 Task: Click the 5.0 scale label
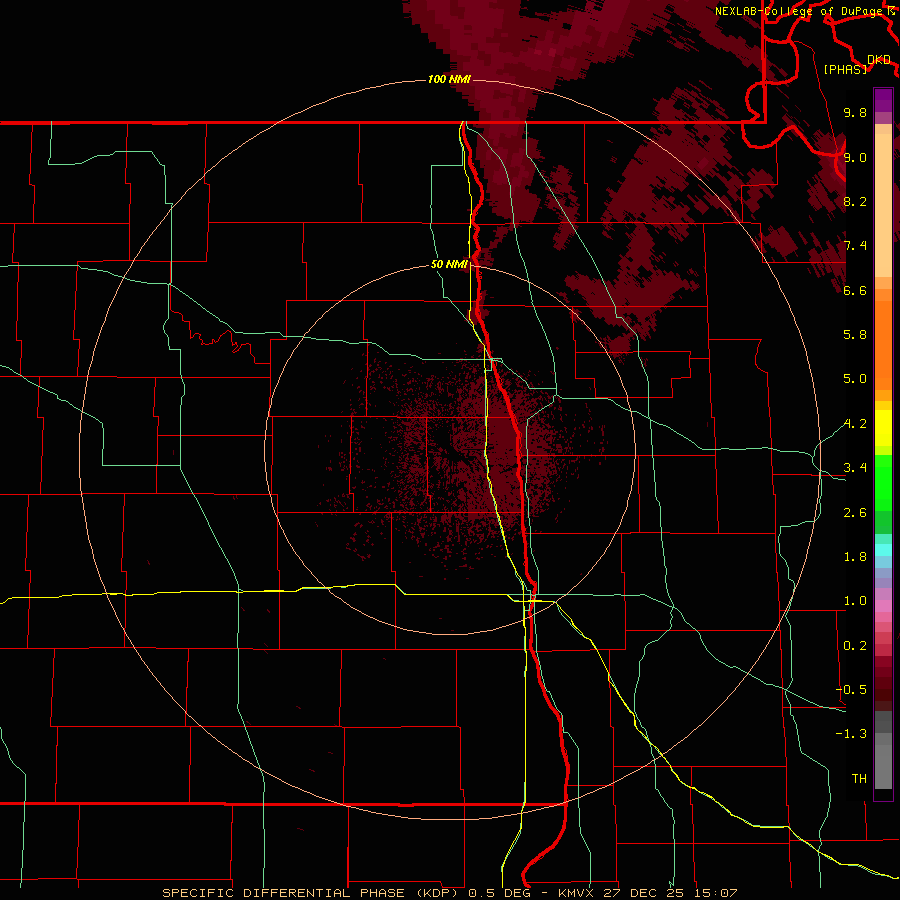pos(855,379)
